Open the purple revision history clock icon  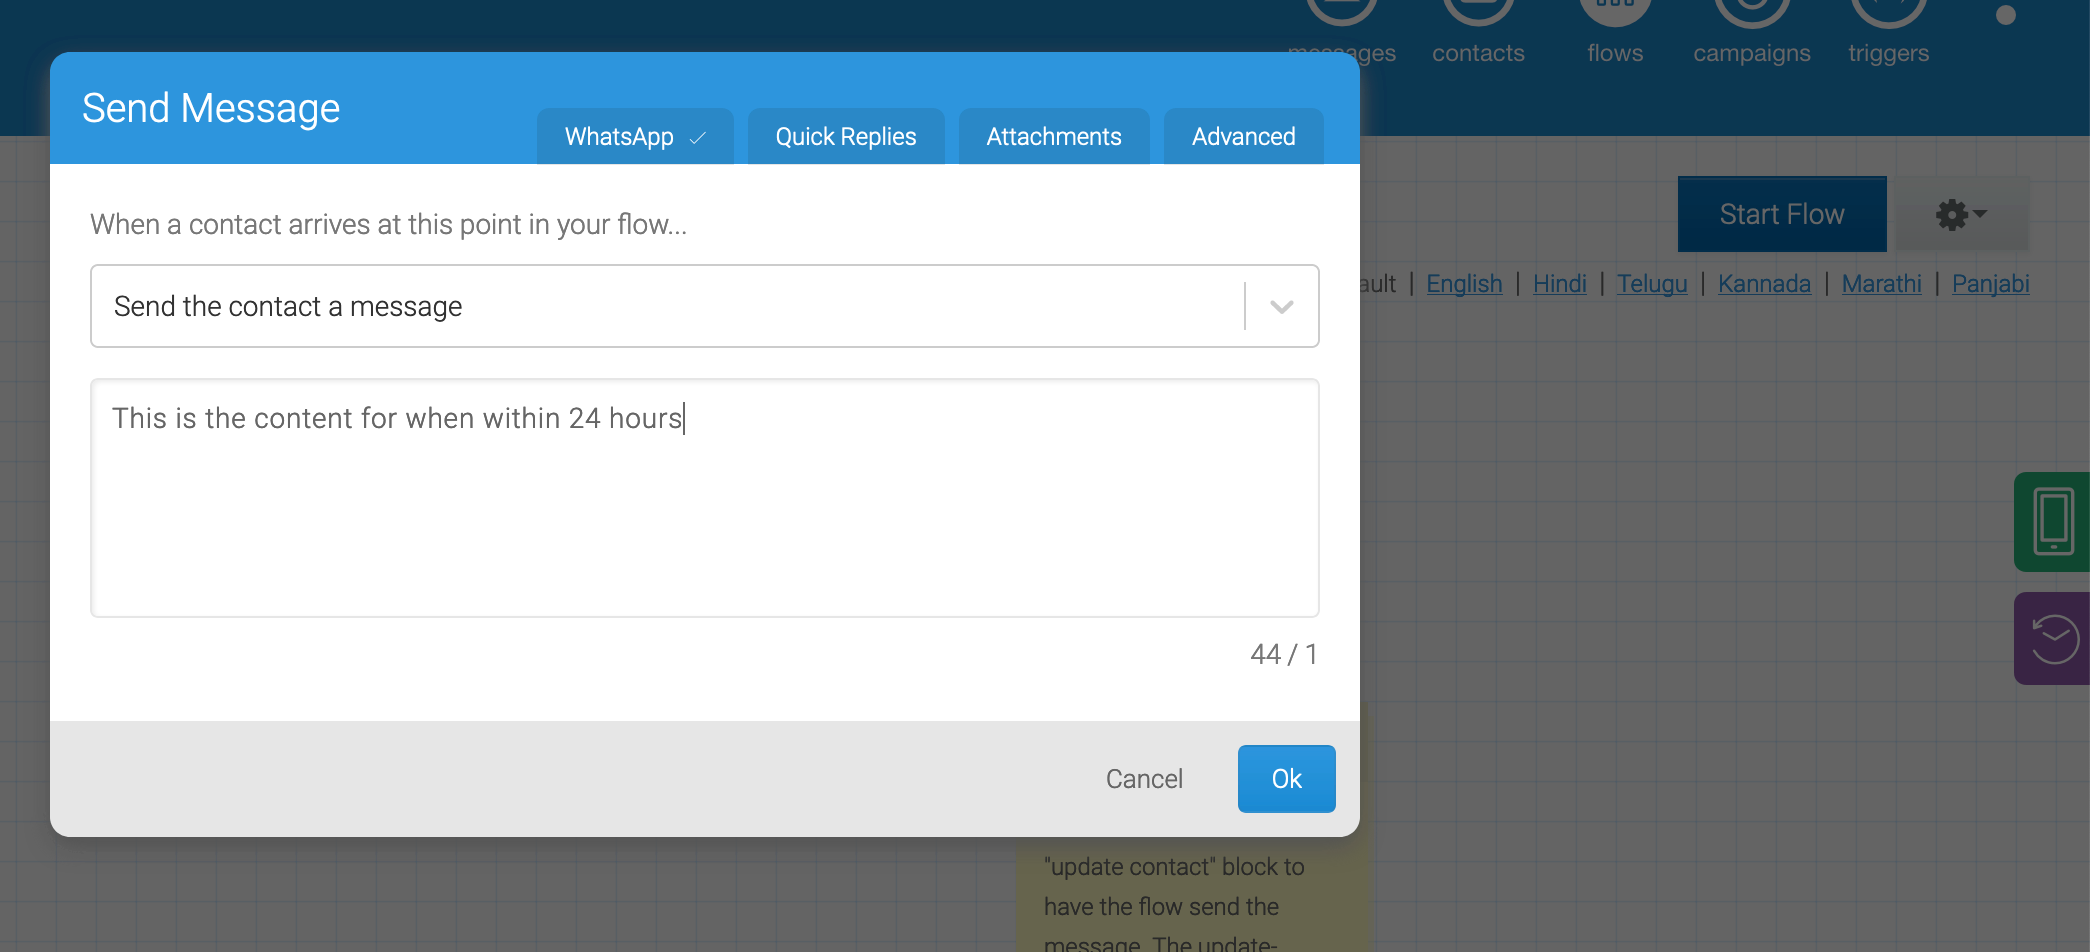2053,638
